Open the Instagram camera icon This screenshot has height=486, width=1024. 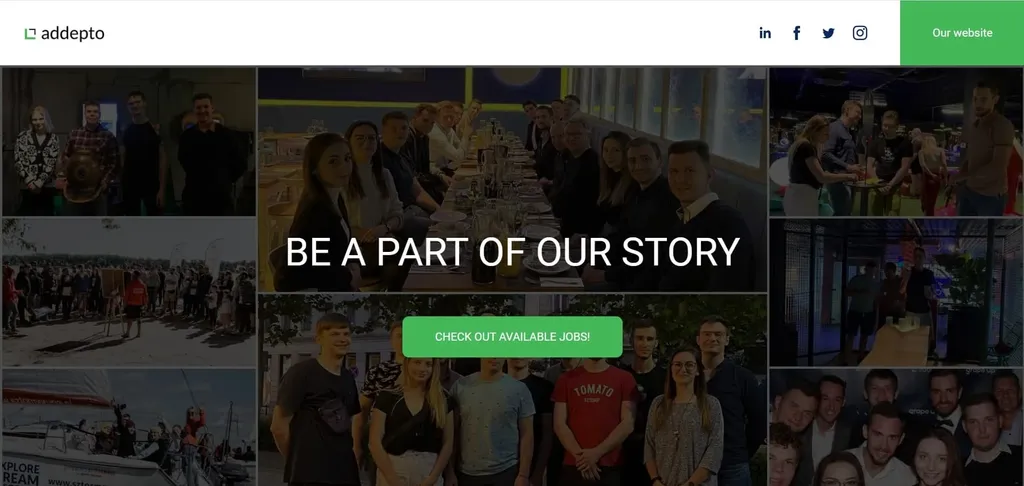point(860,33)
